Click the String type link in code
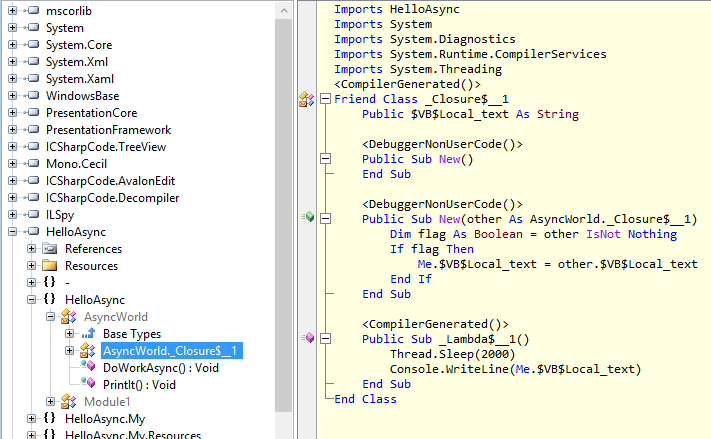This screenshot has height=439, width=711. point(558,114)
